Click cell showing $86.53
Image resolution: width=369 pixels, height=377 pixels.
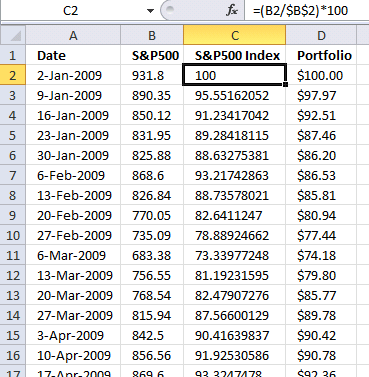321,175
